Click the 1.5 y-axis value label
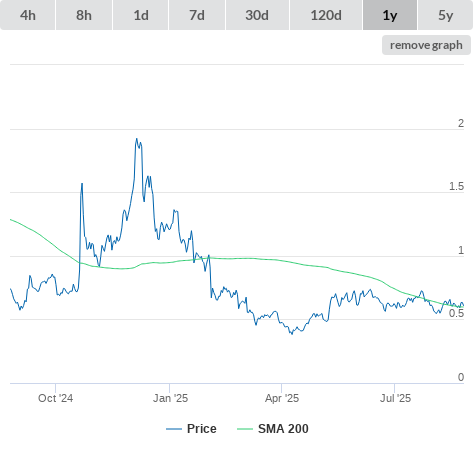474x455 pixels. (456, 186)
